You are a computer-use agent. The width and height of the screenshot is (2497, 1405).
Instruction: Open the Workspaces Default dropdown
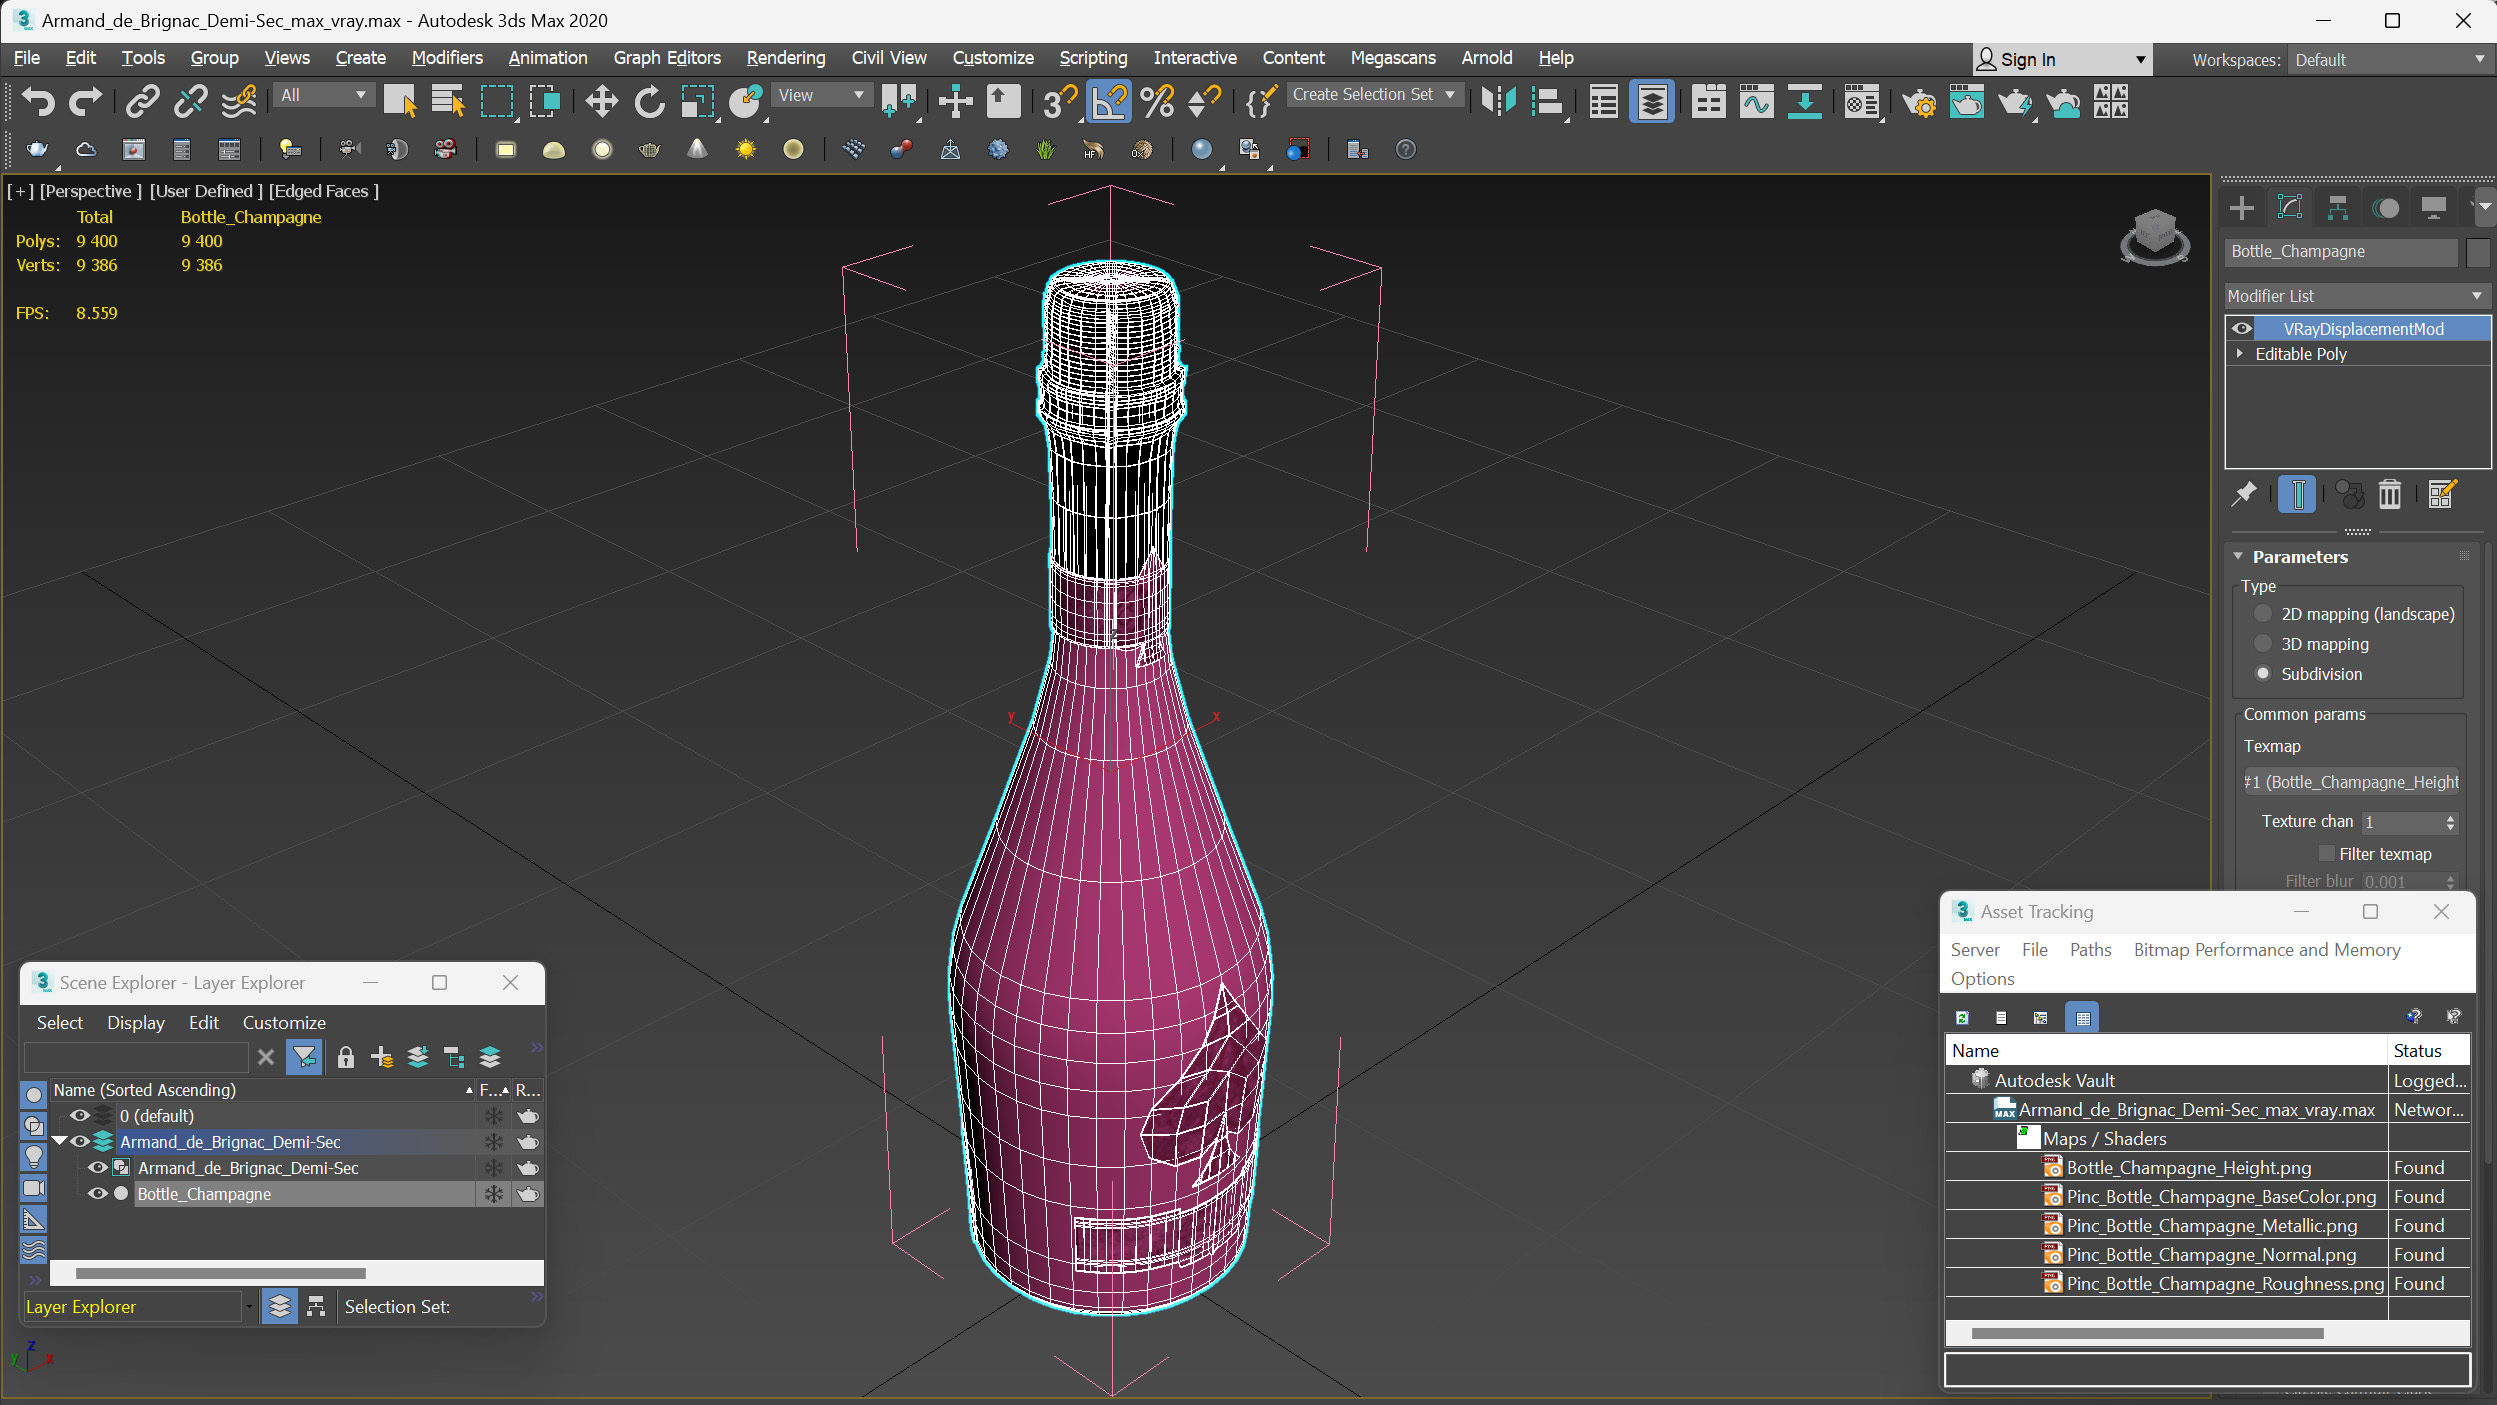2389,60
